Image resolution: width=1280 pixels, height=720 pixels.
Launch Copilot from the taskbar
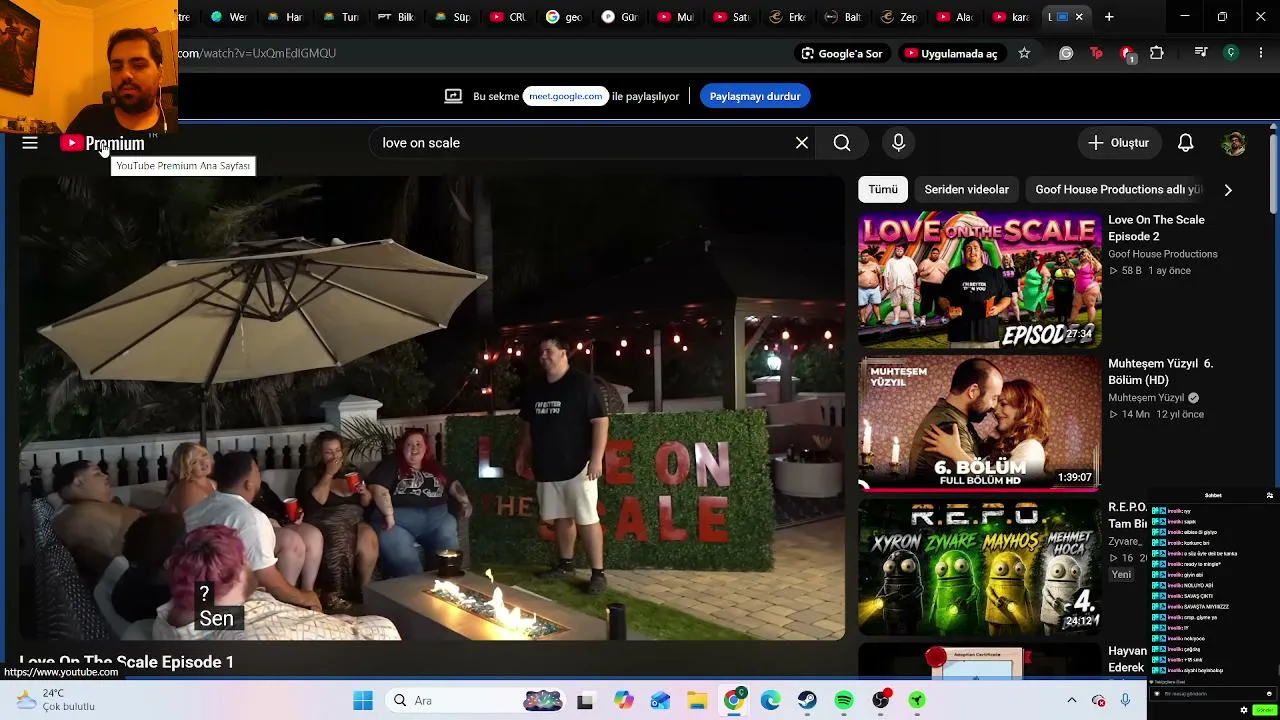point(624,700)
